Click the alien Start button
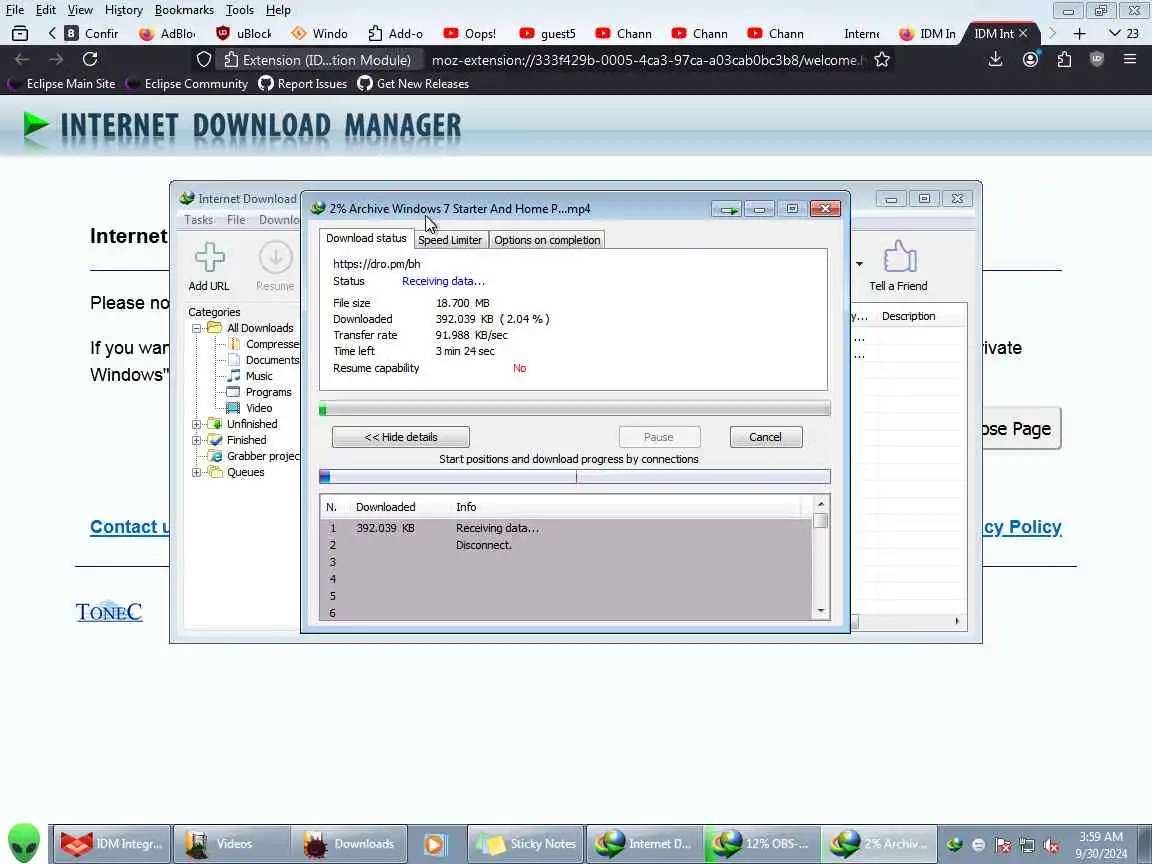 (x=24, y=843)
